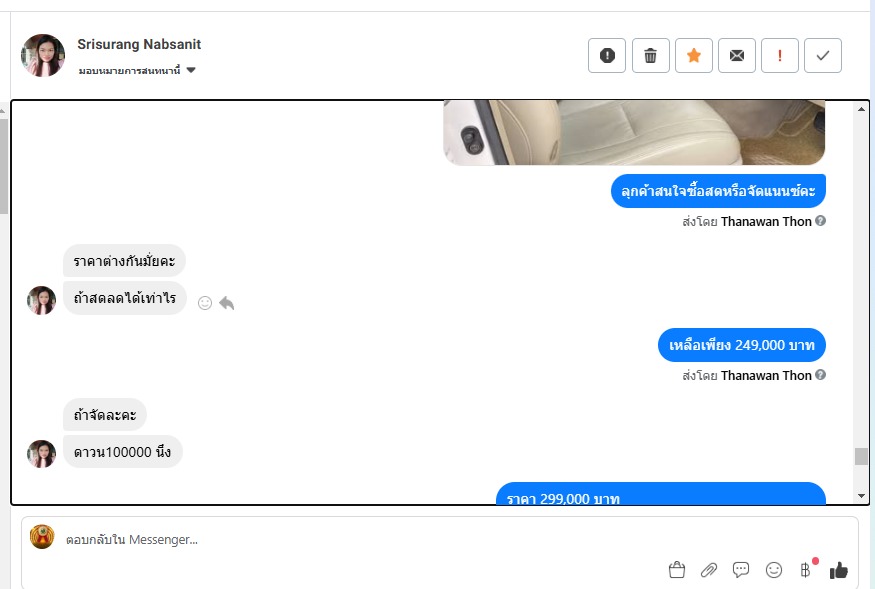Open the shopping bag products icon
This screenshot has height=589, width=875.
[x=676, y=569]
